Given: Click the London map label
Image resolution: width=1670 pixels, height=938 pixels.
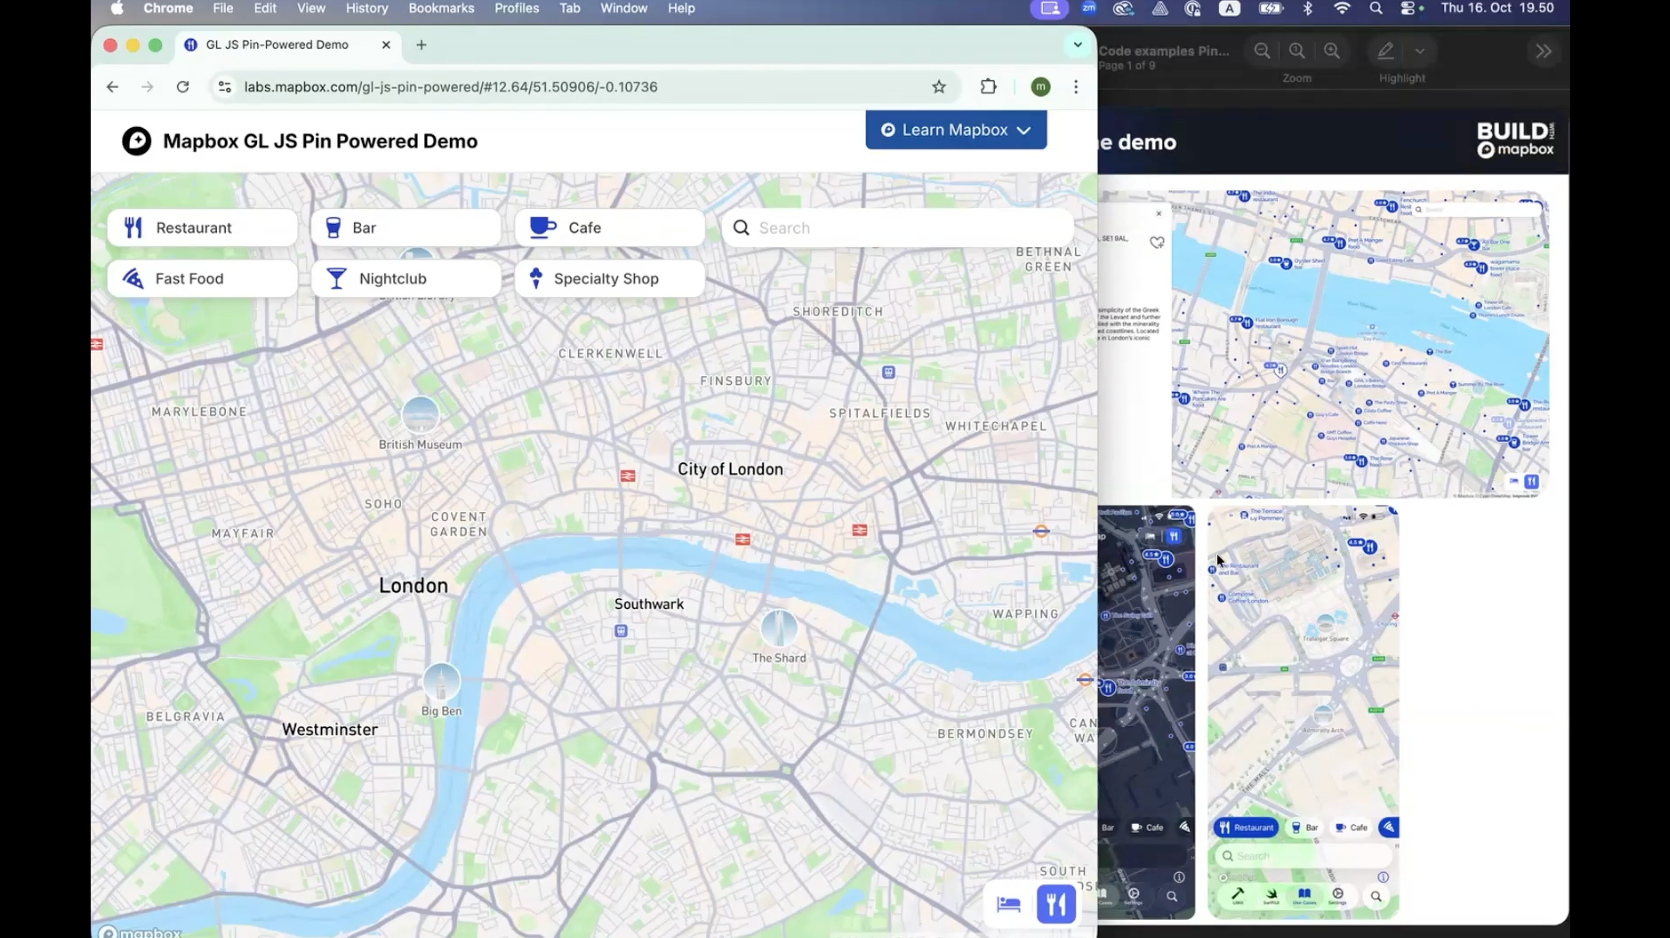Looking at the screenshot, I should (413, 586).
